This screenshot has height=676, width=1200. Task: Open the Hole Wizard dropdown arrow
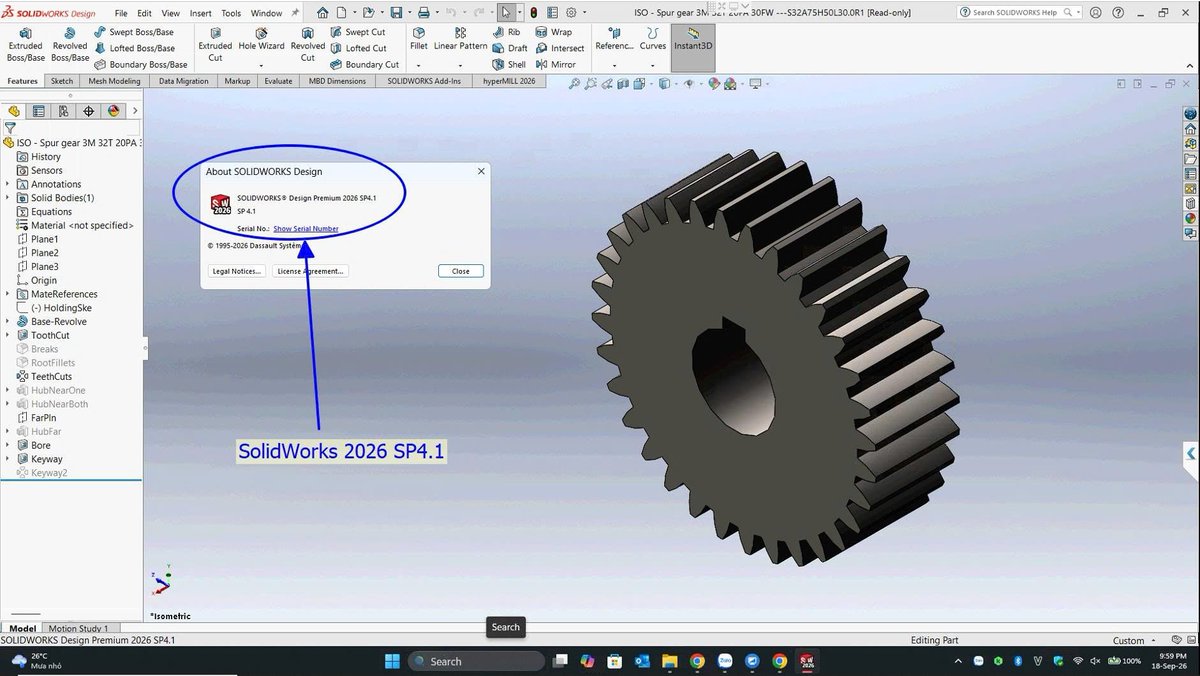click(261, 65)
